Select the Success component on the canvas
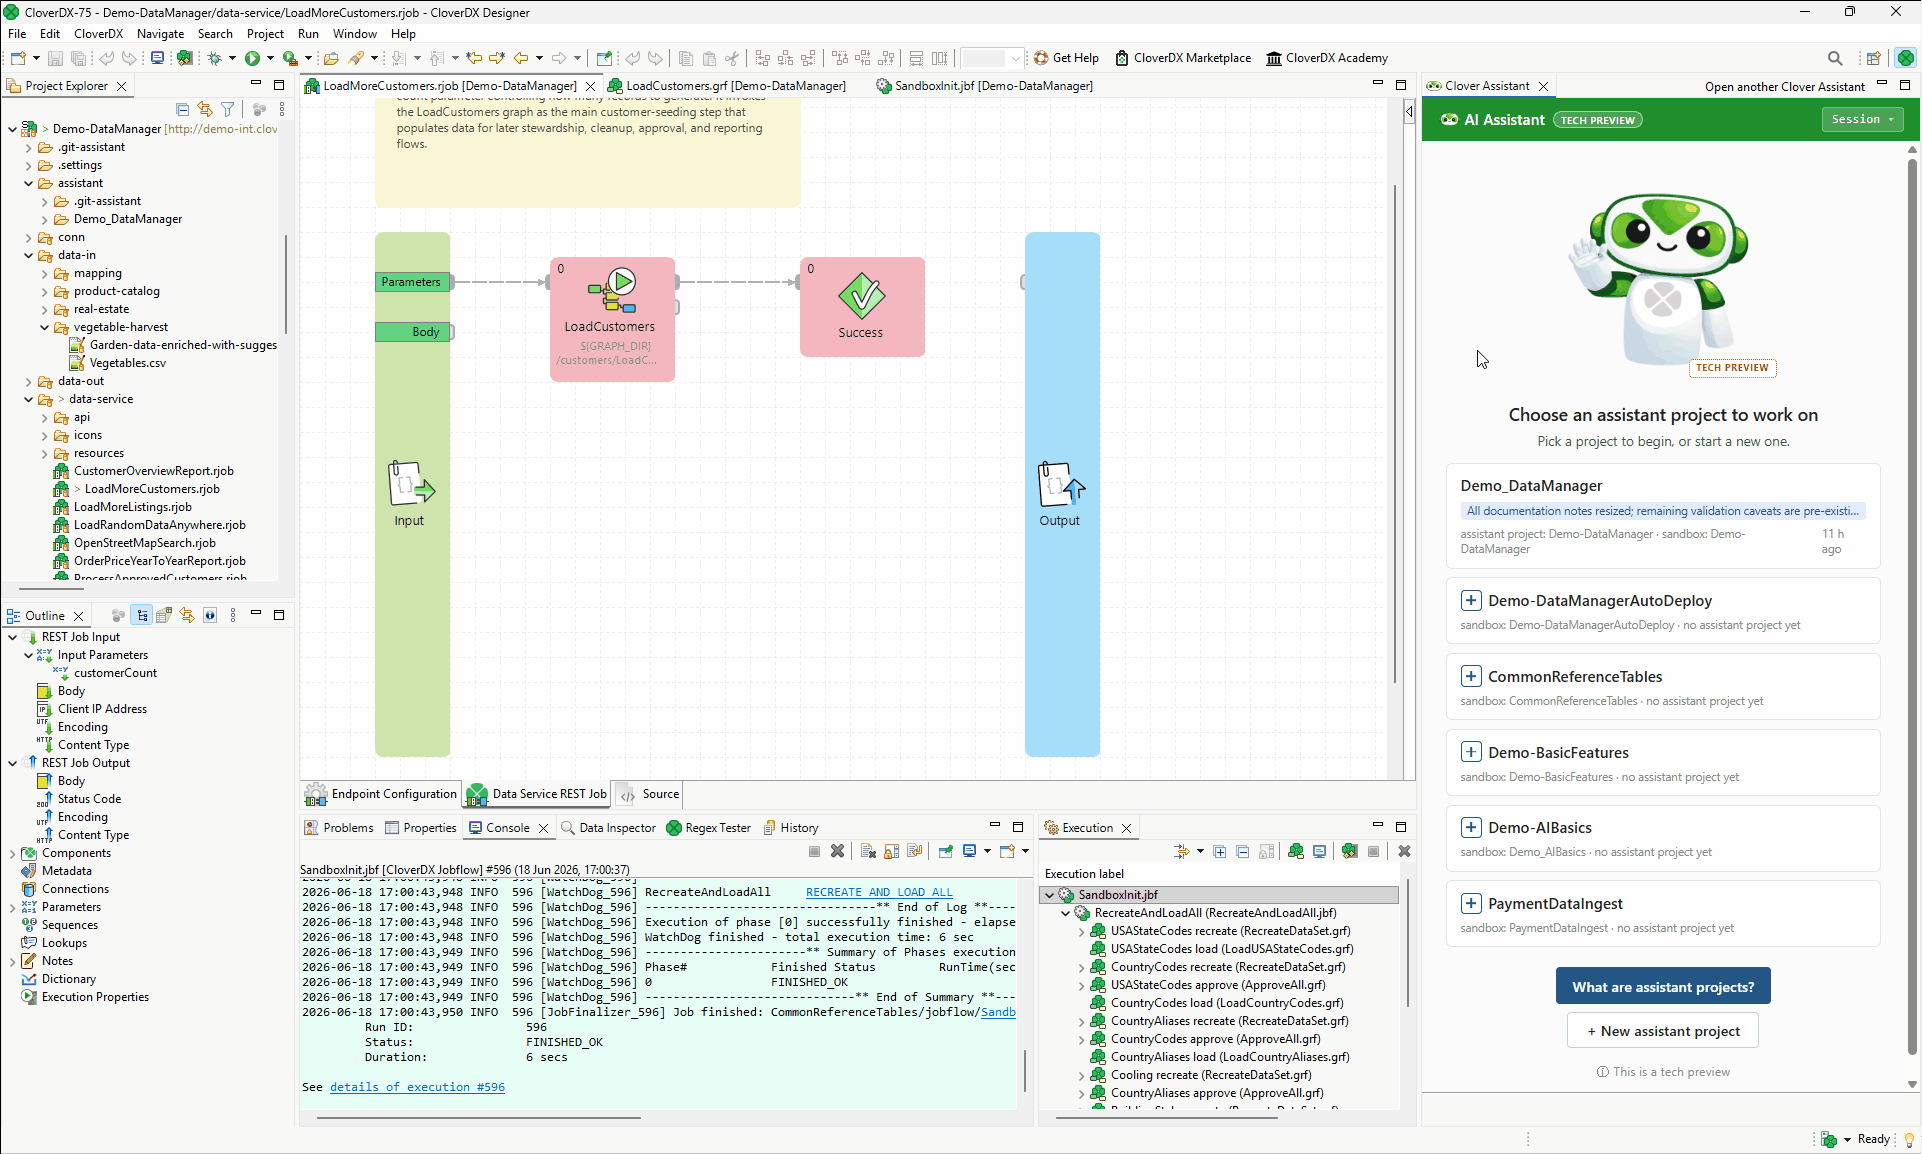The image size is (1922, 1154). [862, 307]
